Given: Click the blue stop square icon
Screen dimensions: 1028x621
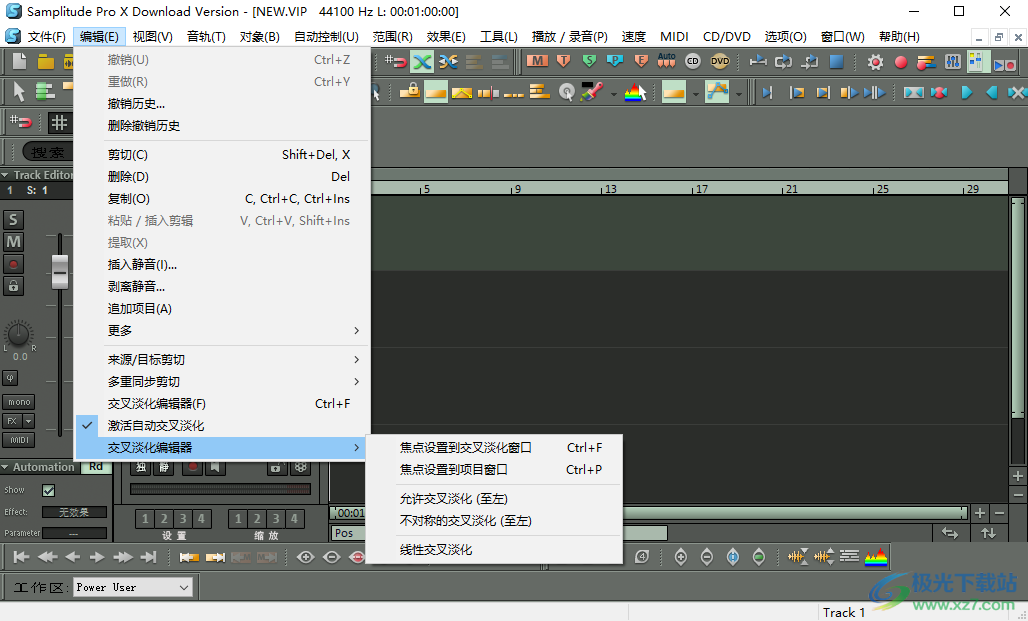Looking at the screenshot, I should [836, 62].
